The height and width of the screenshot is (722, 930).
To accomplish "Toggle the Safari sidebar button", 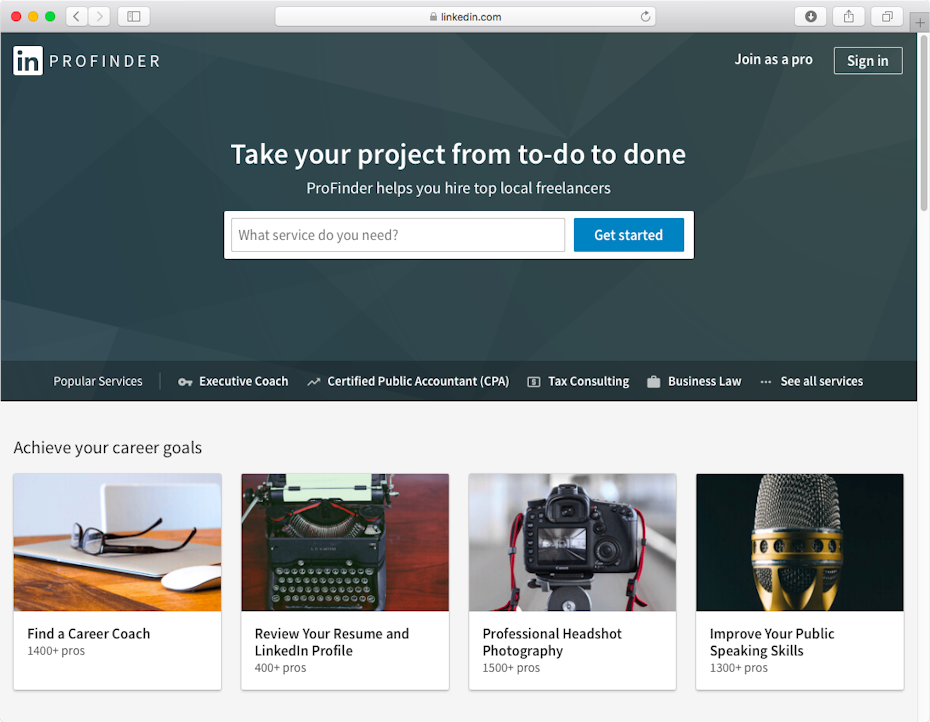I will click(x=133, y=16).
